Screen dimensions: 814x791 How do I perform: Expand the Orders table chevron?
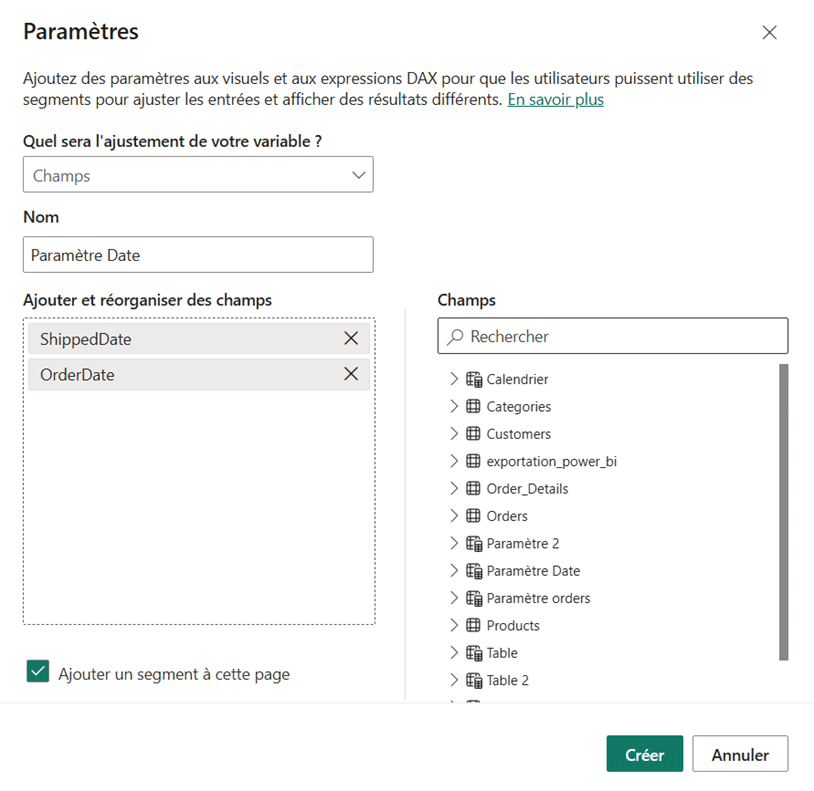(x=453, y=516)
